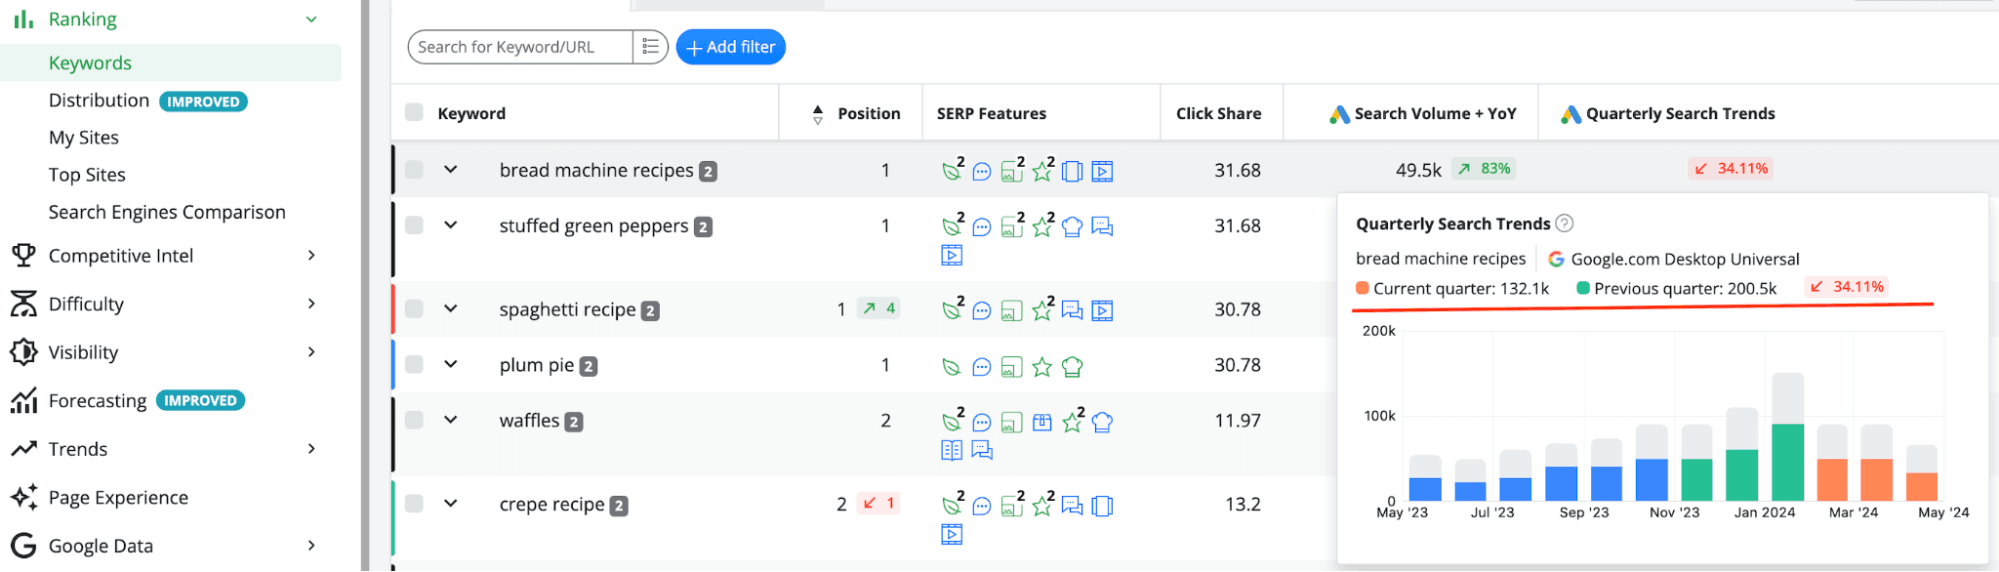This screenshot has height=572, width=1999.
Task: Click video SERP feature icon for spaghetti recipe
Action: point(1102,311)
